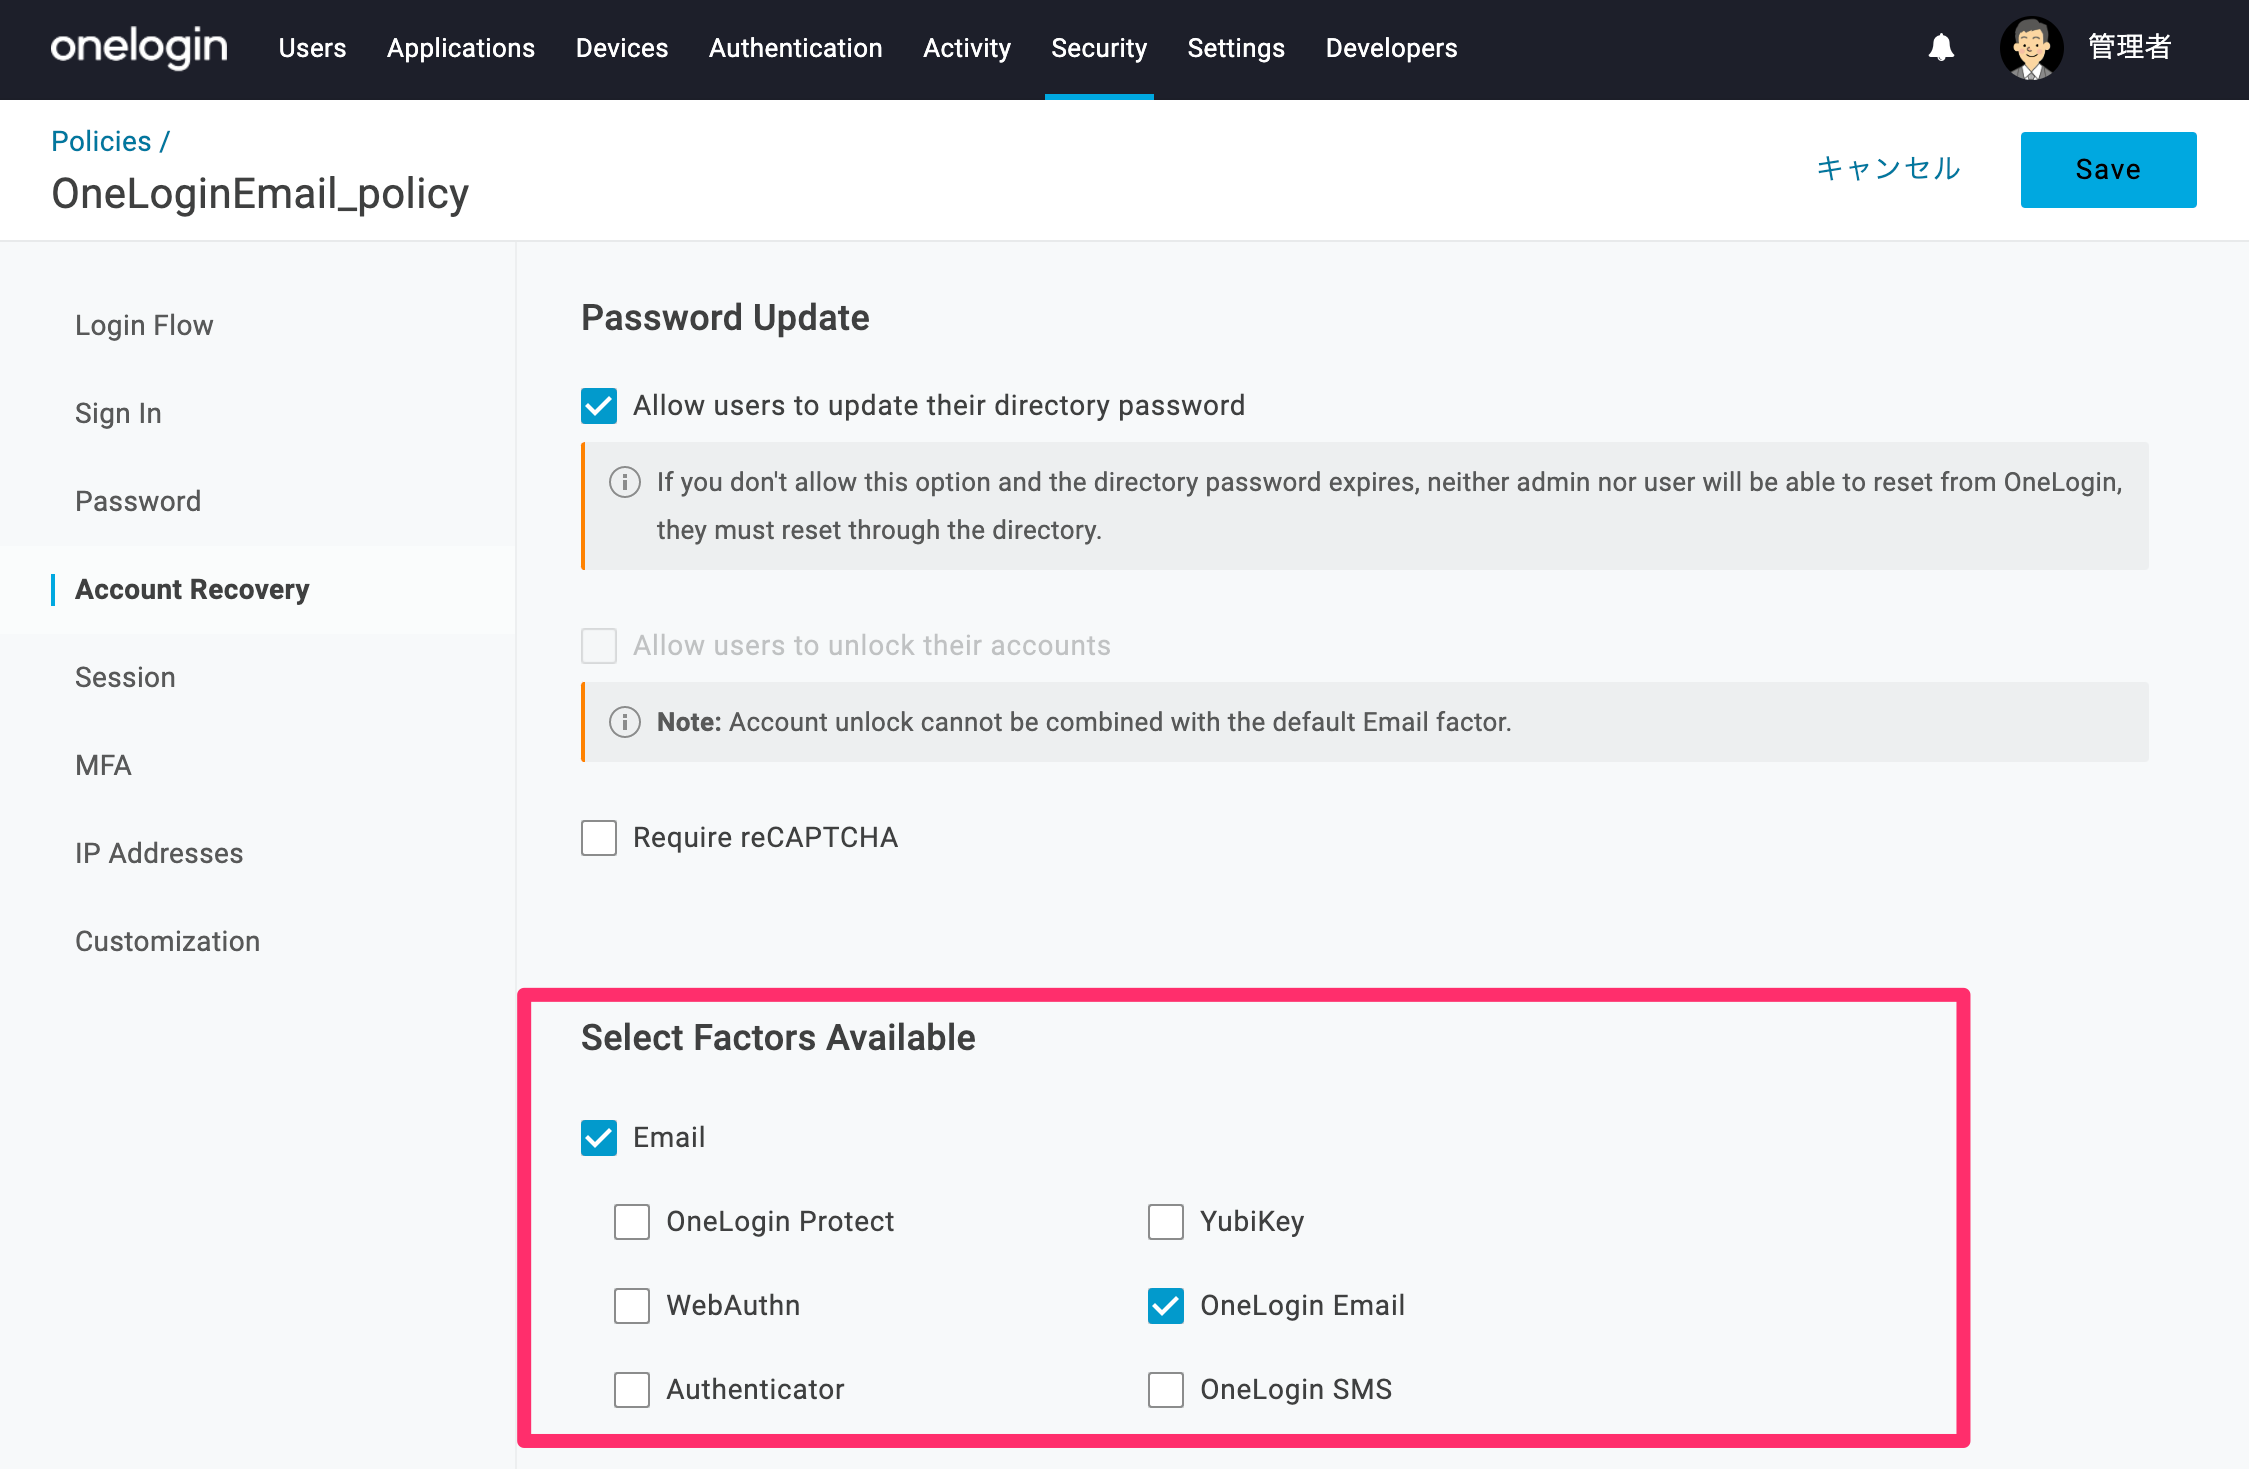Open the notifications bell
Image resolution: width=2249 pixels, height=1469 pixels.
pyautogui.click(x=1941, y=47)
